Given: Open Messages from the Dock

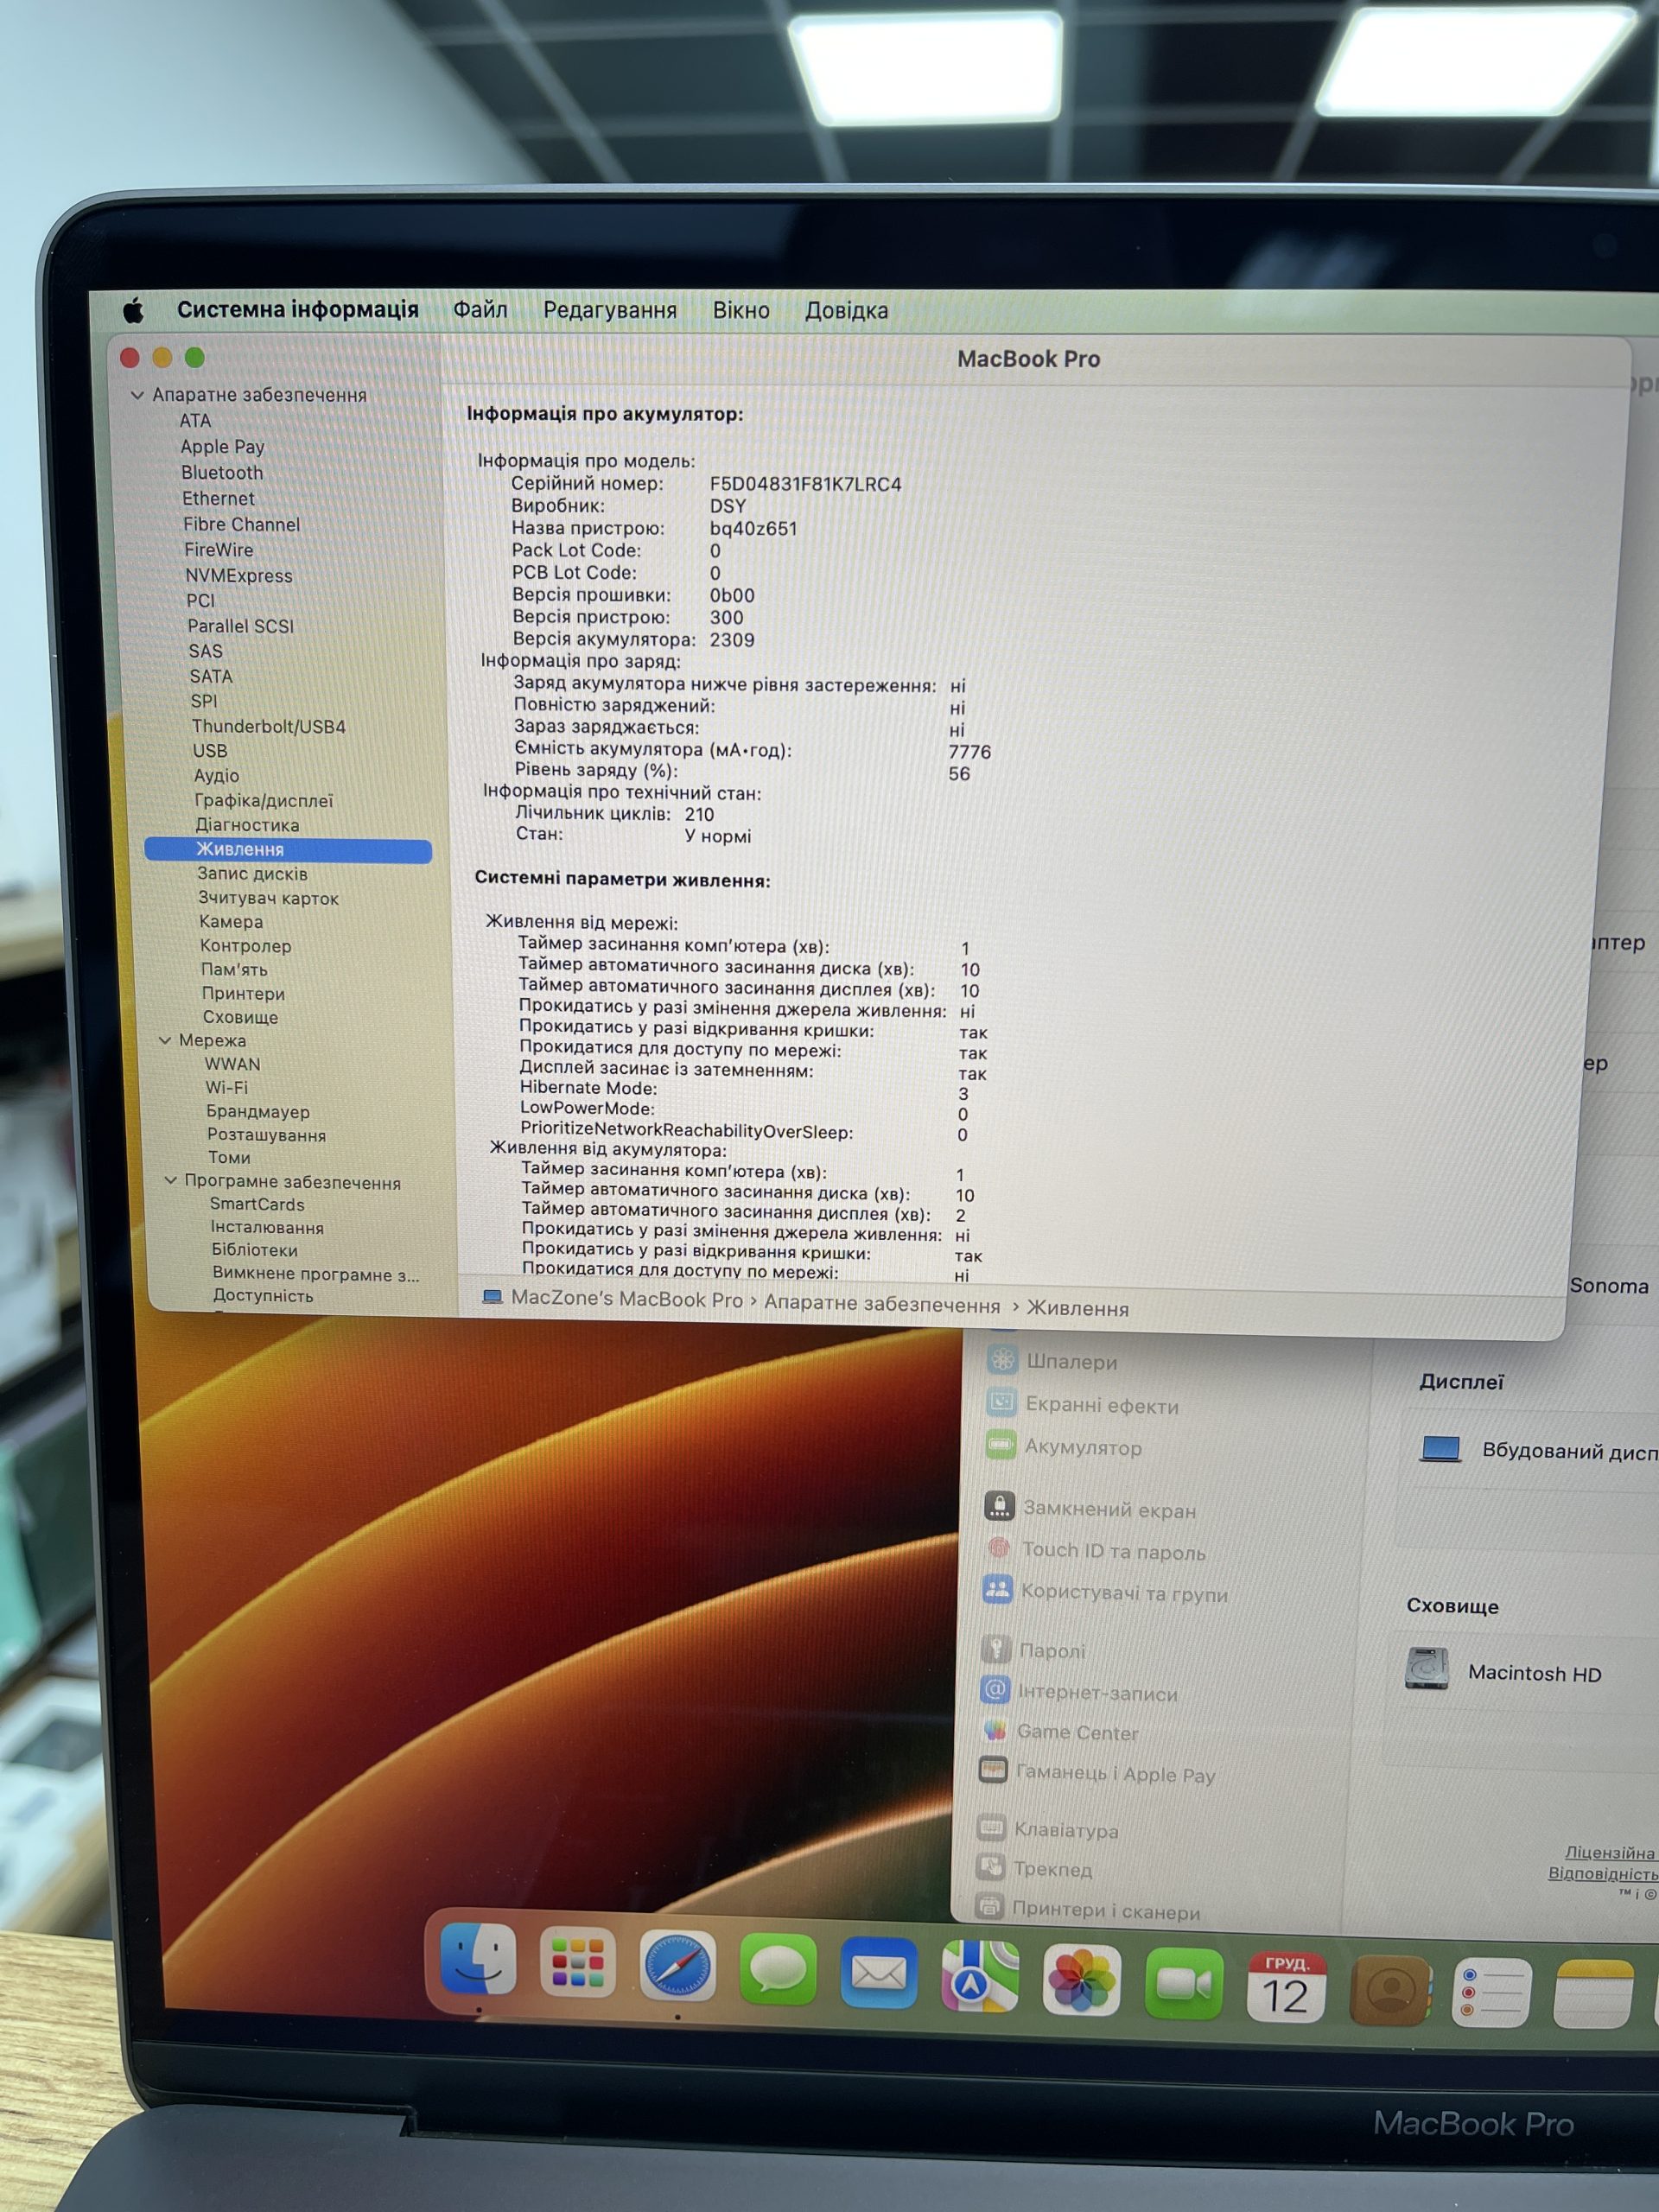Looking at the screenshot, I should 777,1970.
